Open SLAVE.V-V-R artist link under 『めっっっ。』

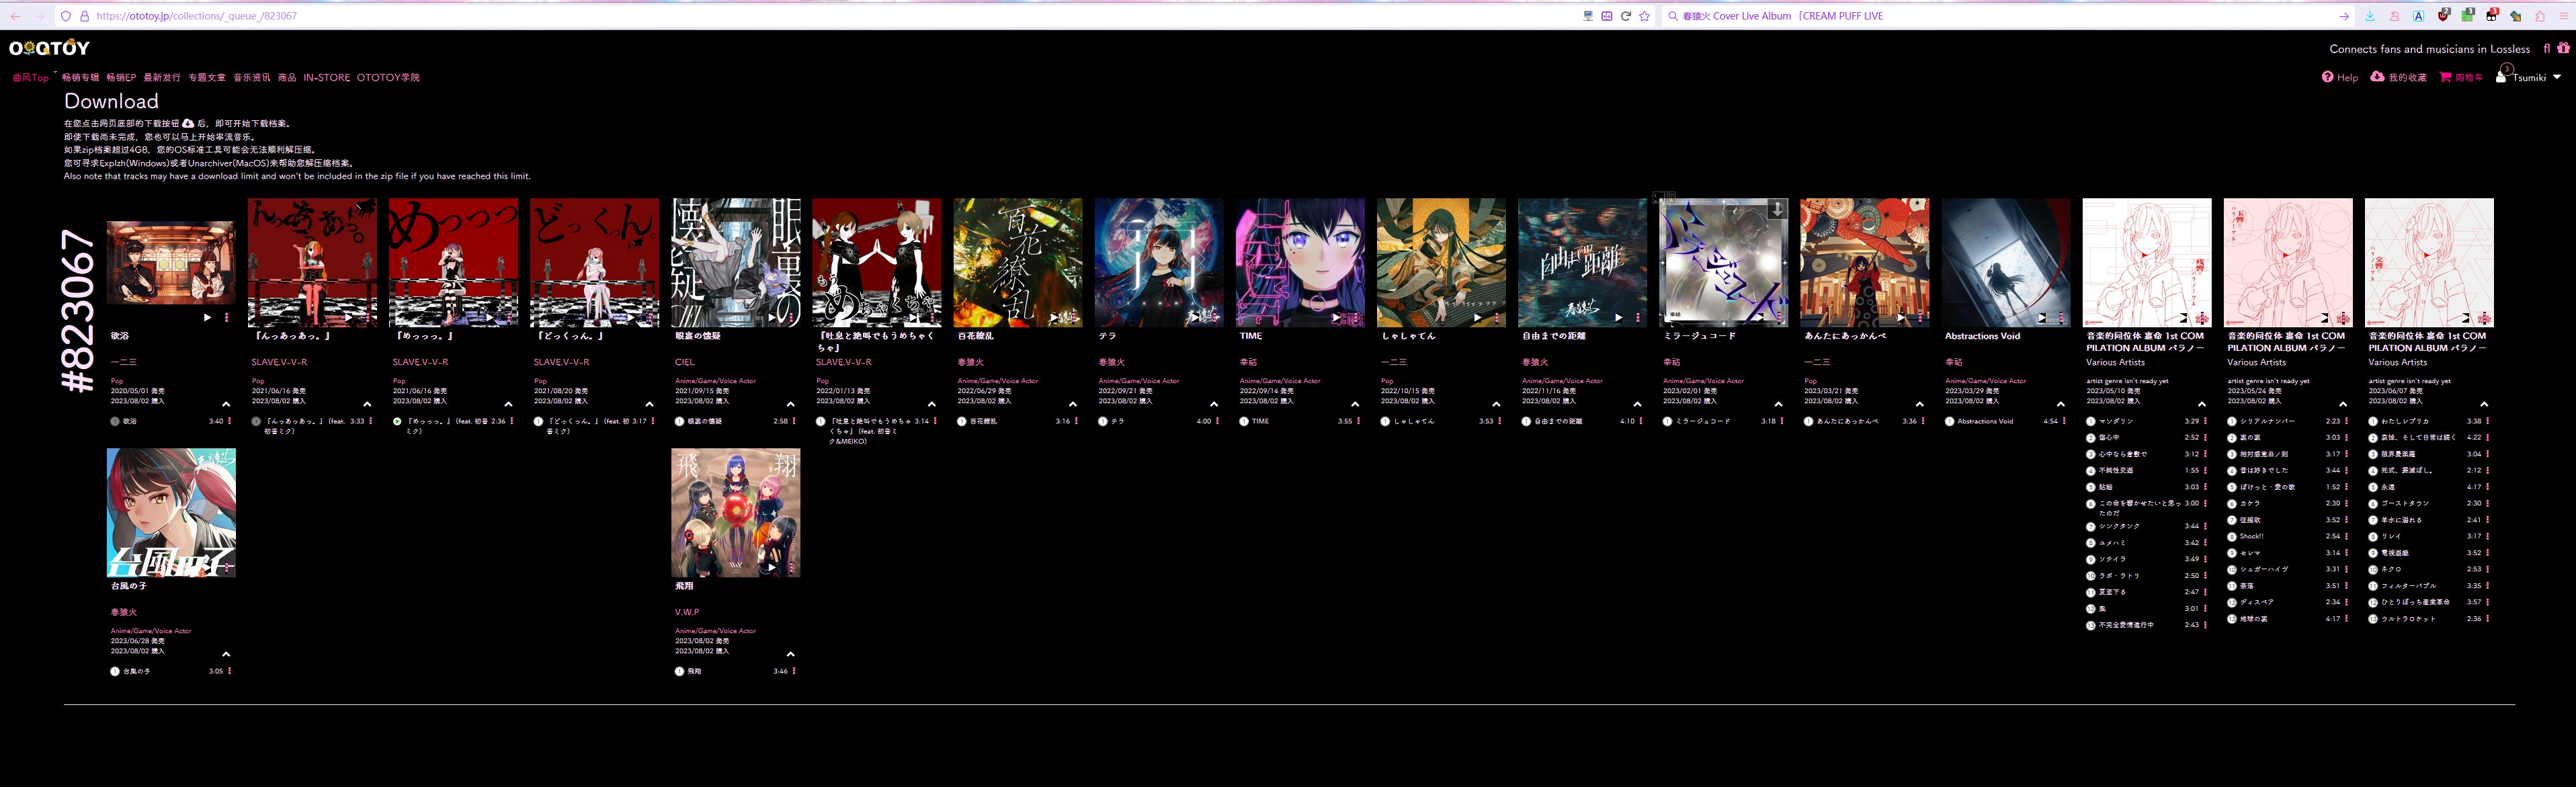420,362
